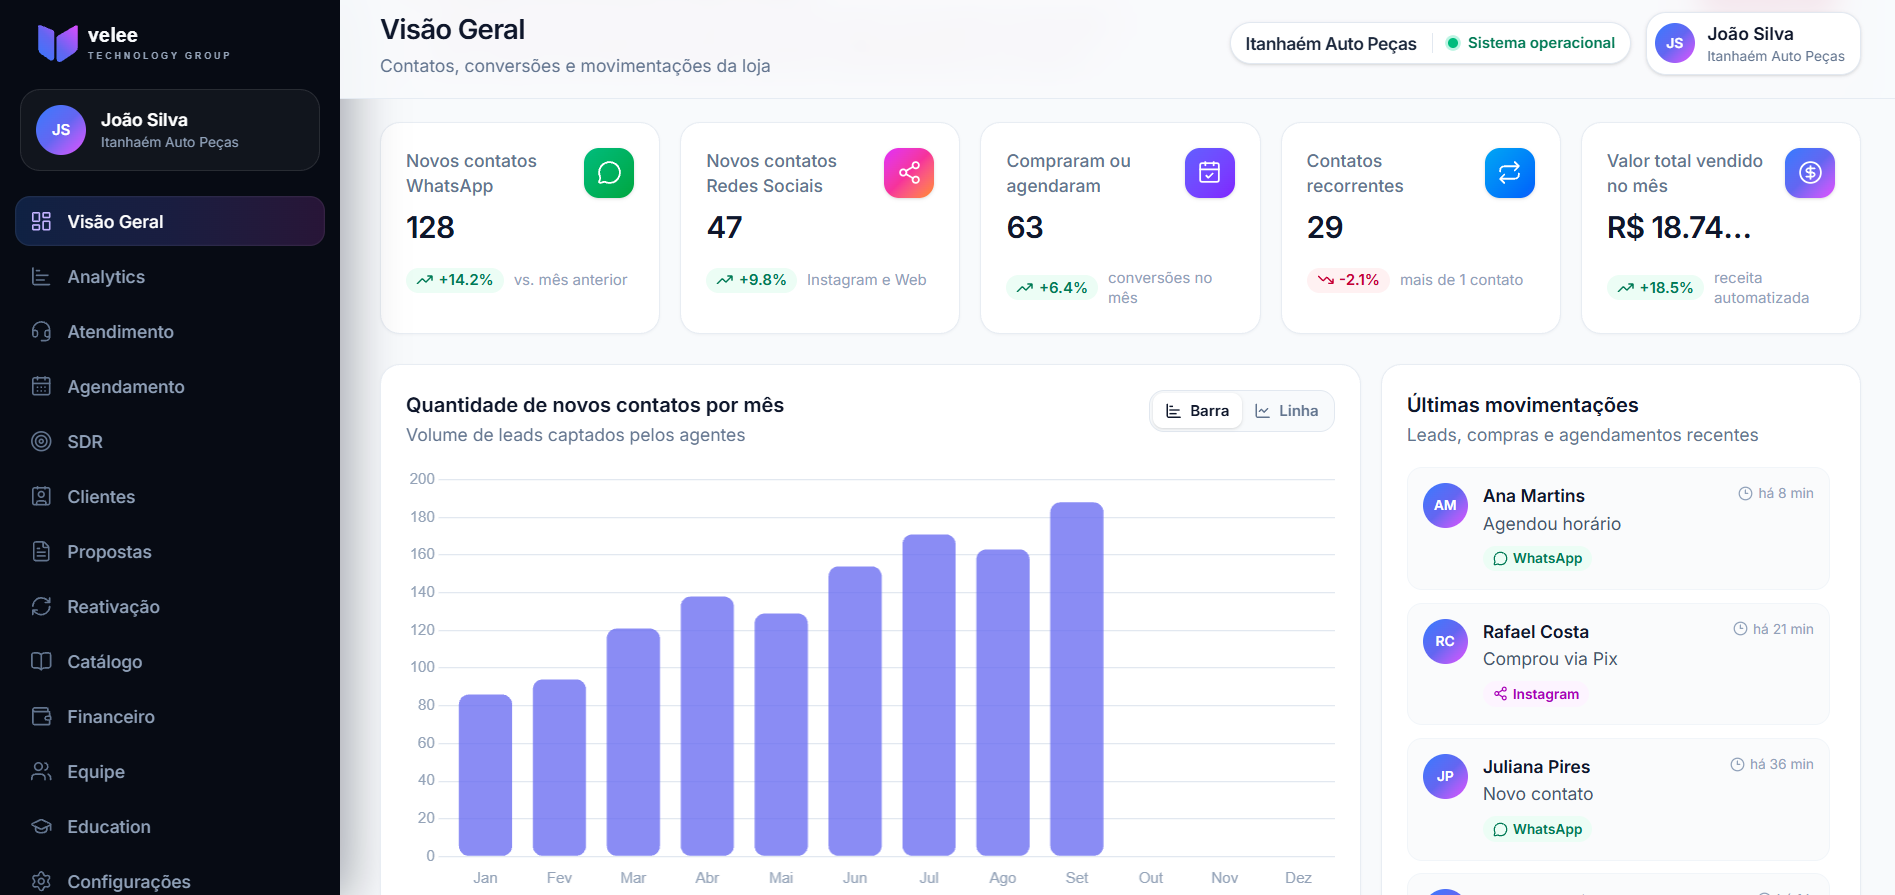This screenshot has height=895, width=1895.
Task: Click the Analytics chart icon in sidebar
Action: click(41, 277)
